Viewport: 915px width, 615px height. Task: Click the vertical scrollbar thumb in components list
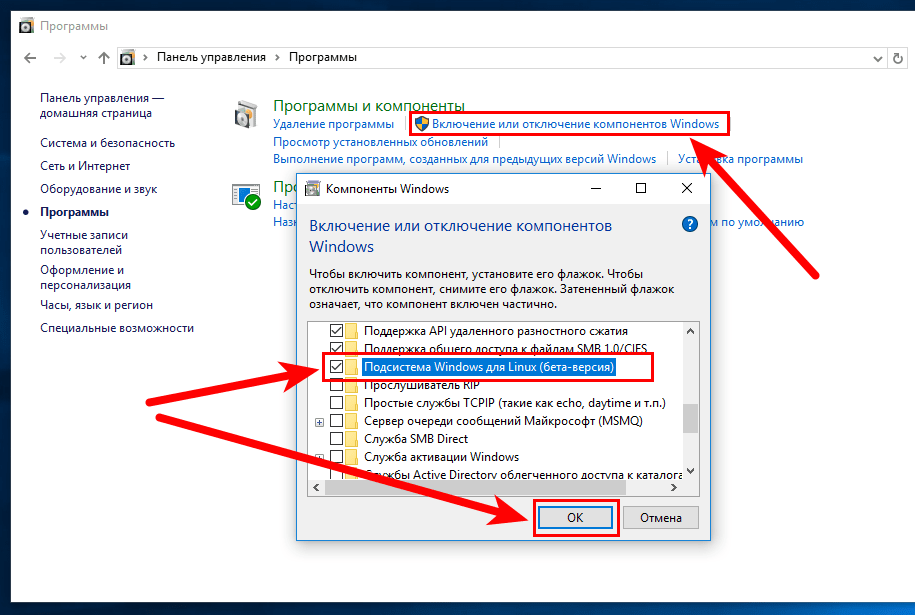(x=690, y=418)
